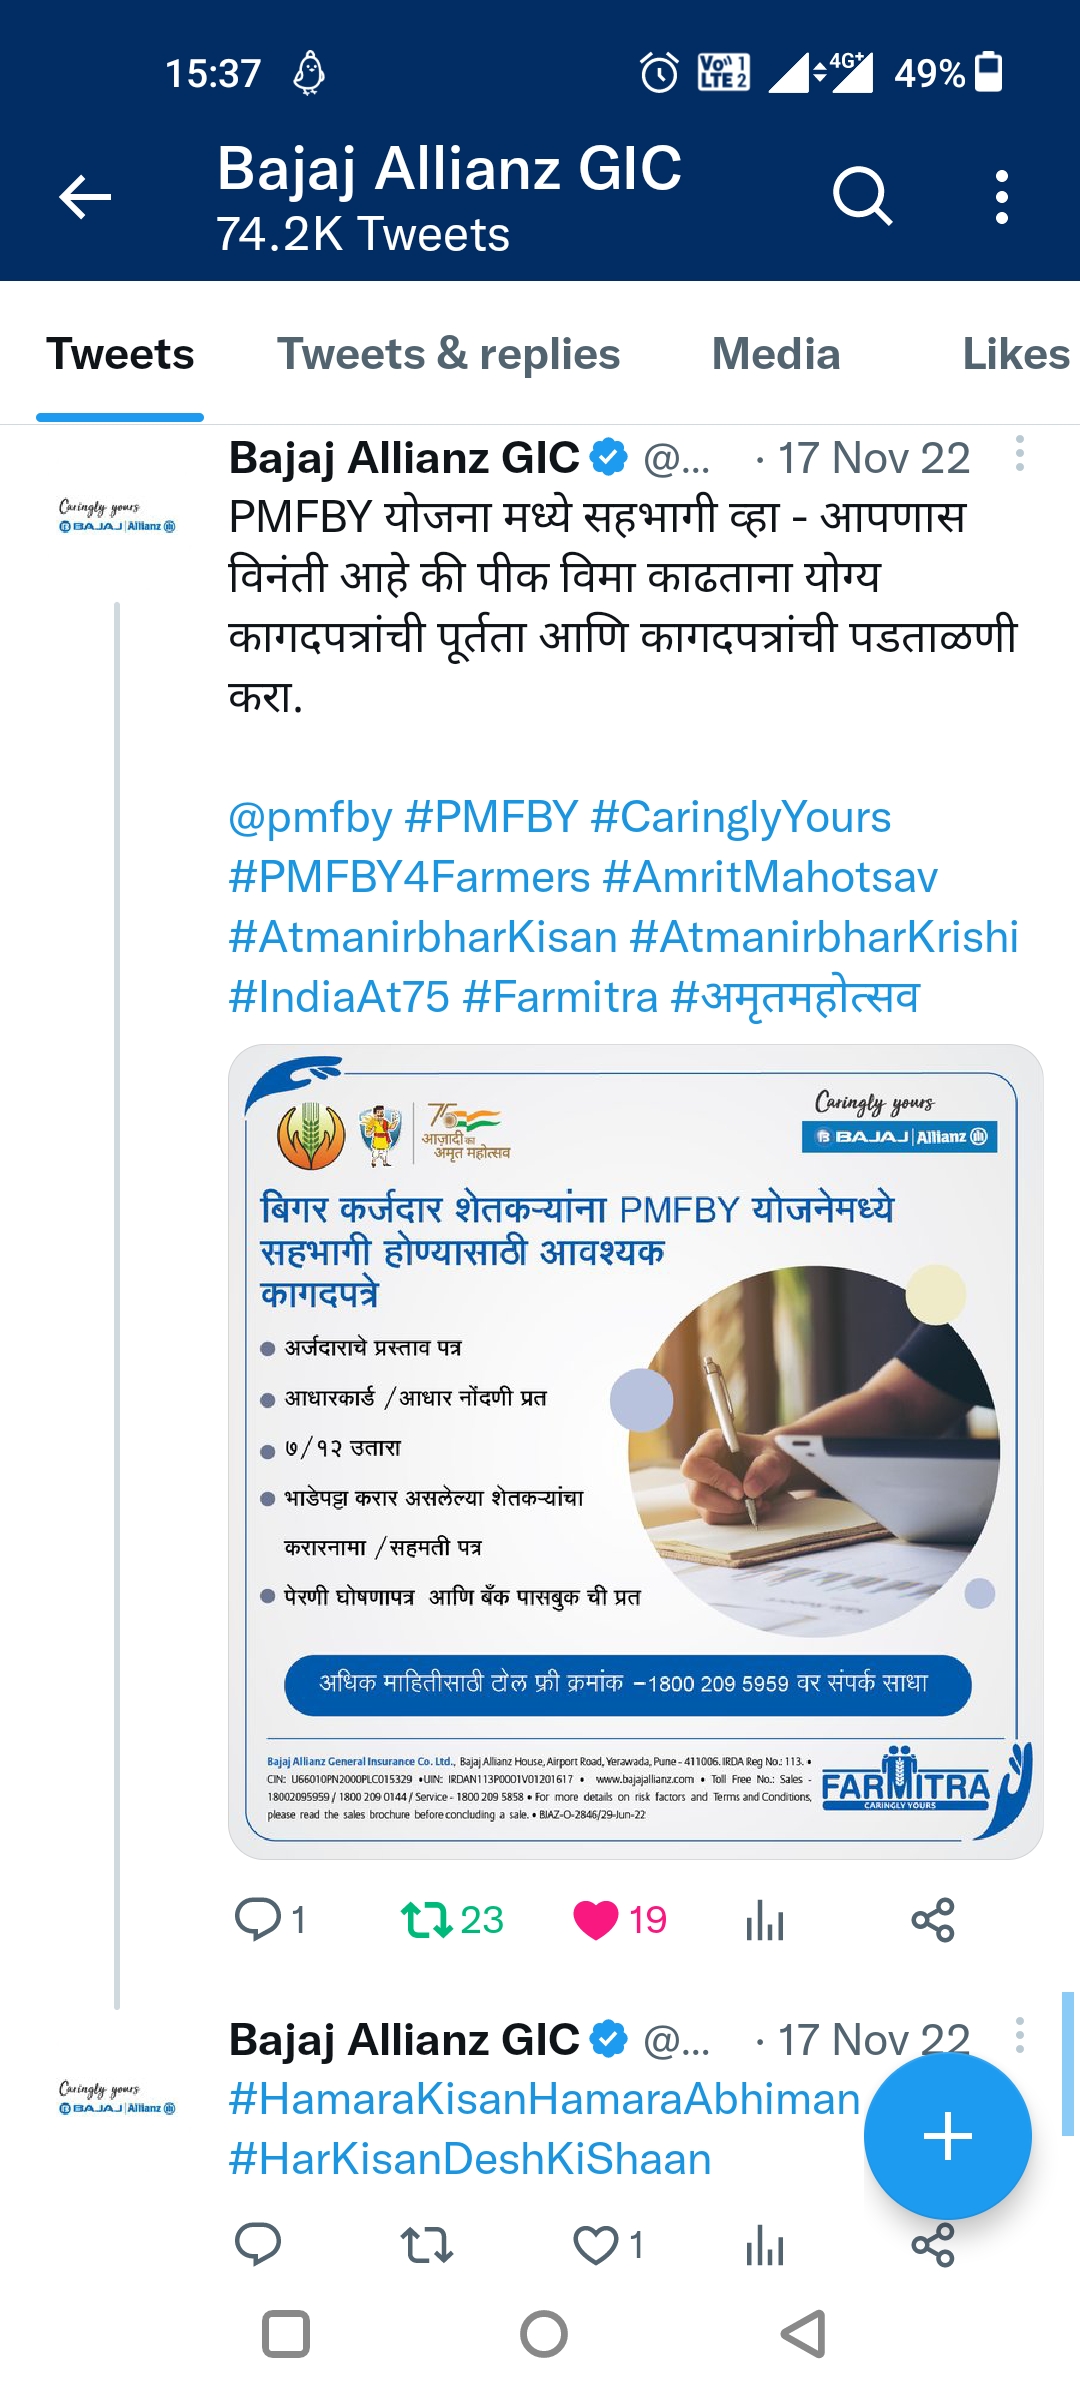Reply to the #HamaraKisanHamaraAbhiman tweet
1080x2400 pixels.
click(x=258, y=2246)
